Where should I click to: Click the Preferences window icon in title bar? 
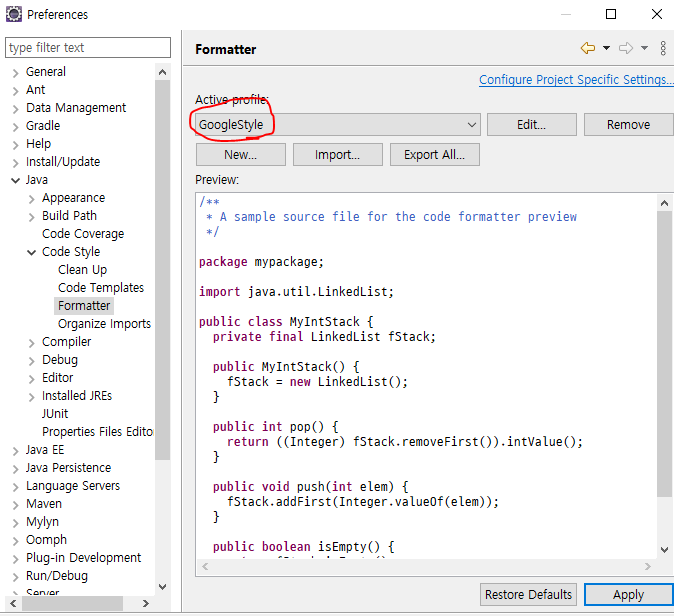(13, 14)
